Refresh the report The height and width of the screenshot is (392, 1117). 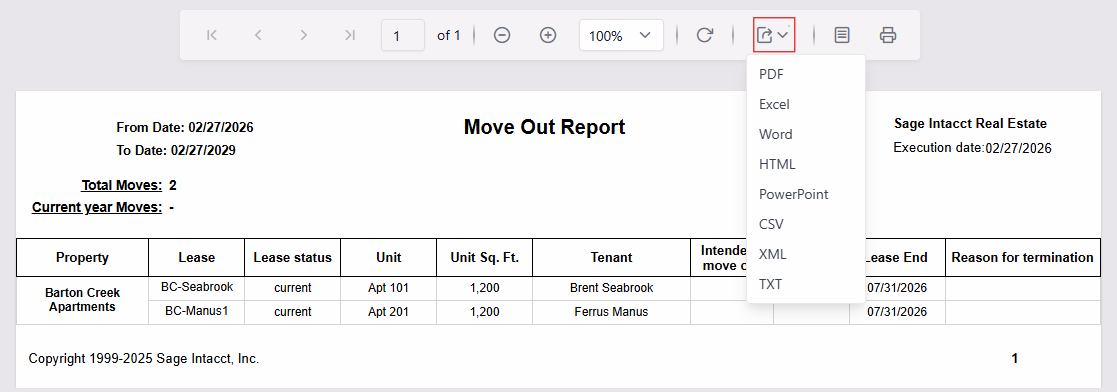click(x=705, y=35)
